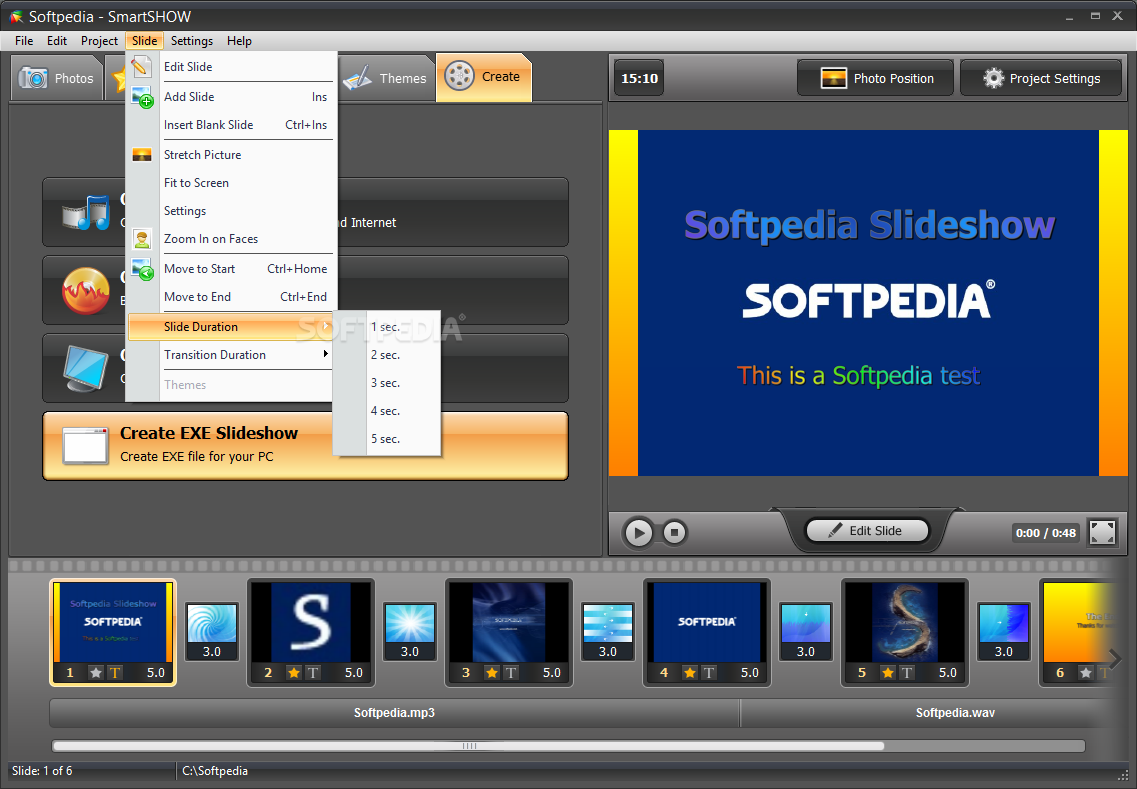Click the film and music video icon

tap(86, 212)
